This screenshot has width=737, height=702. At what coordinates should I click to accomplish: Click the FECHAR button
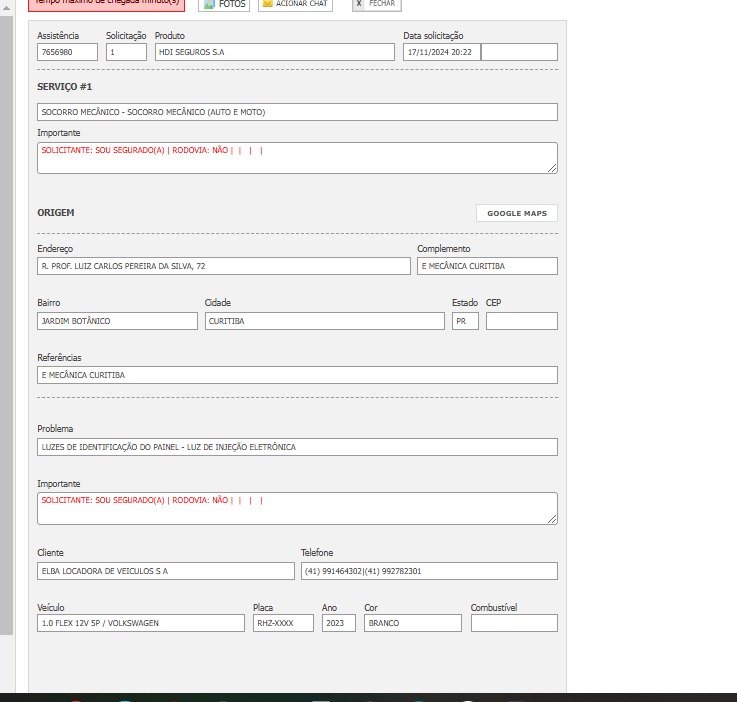(376, 5)
